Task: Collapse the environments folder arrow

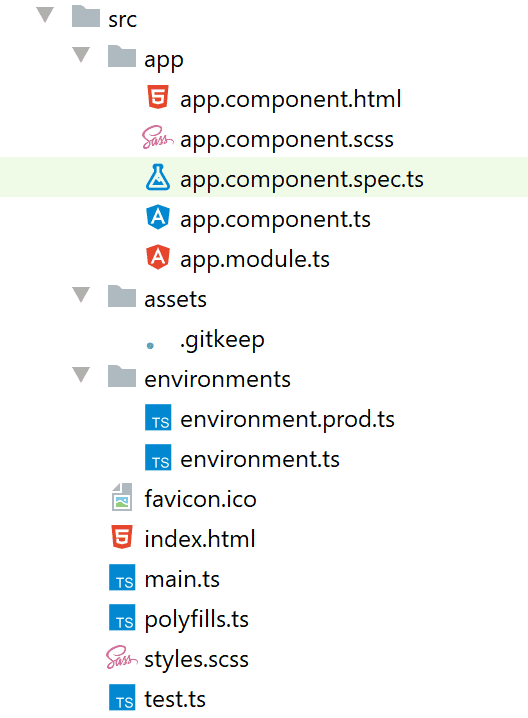Action: 81,375
